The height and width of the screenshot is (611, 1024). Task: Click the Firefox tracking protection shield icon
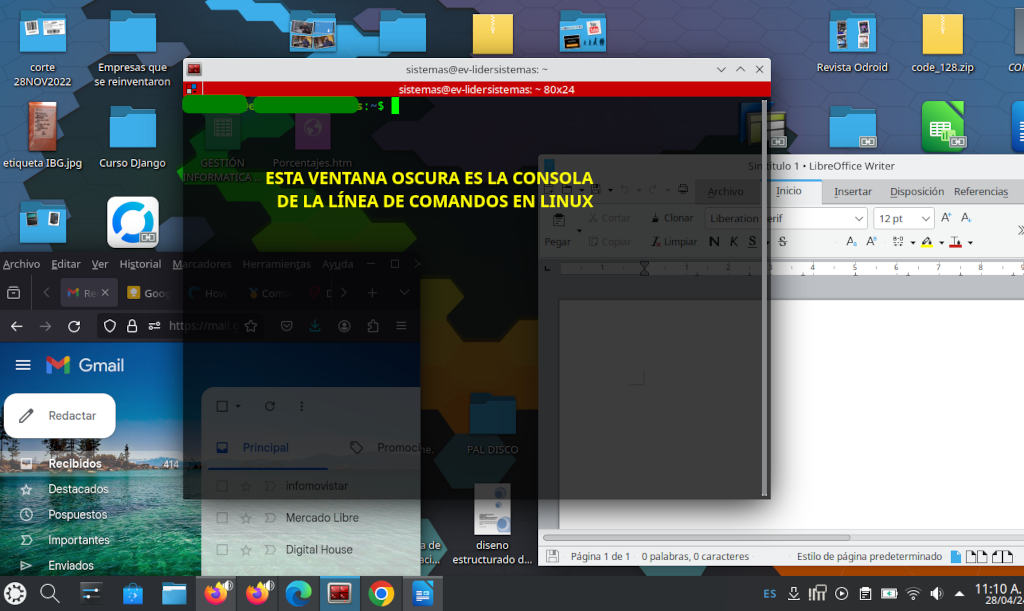[x=110, y=326]
